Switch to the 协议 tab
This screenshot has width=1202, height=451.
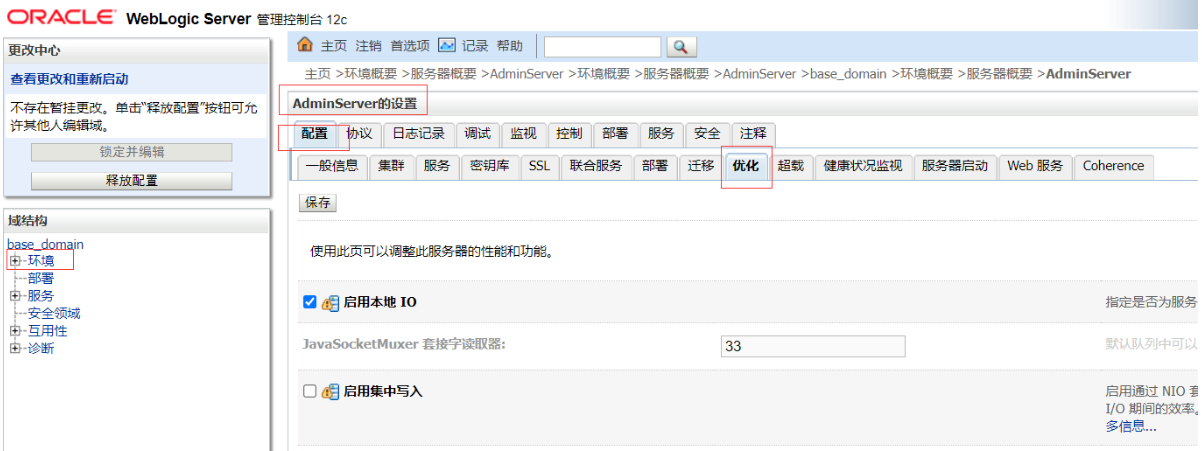pyautogui.click(x=358, y=134)
